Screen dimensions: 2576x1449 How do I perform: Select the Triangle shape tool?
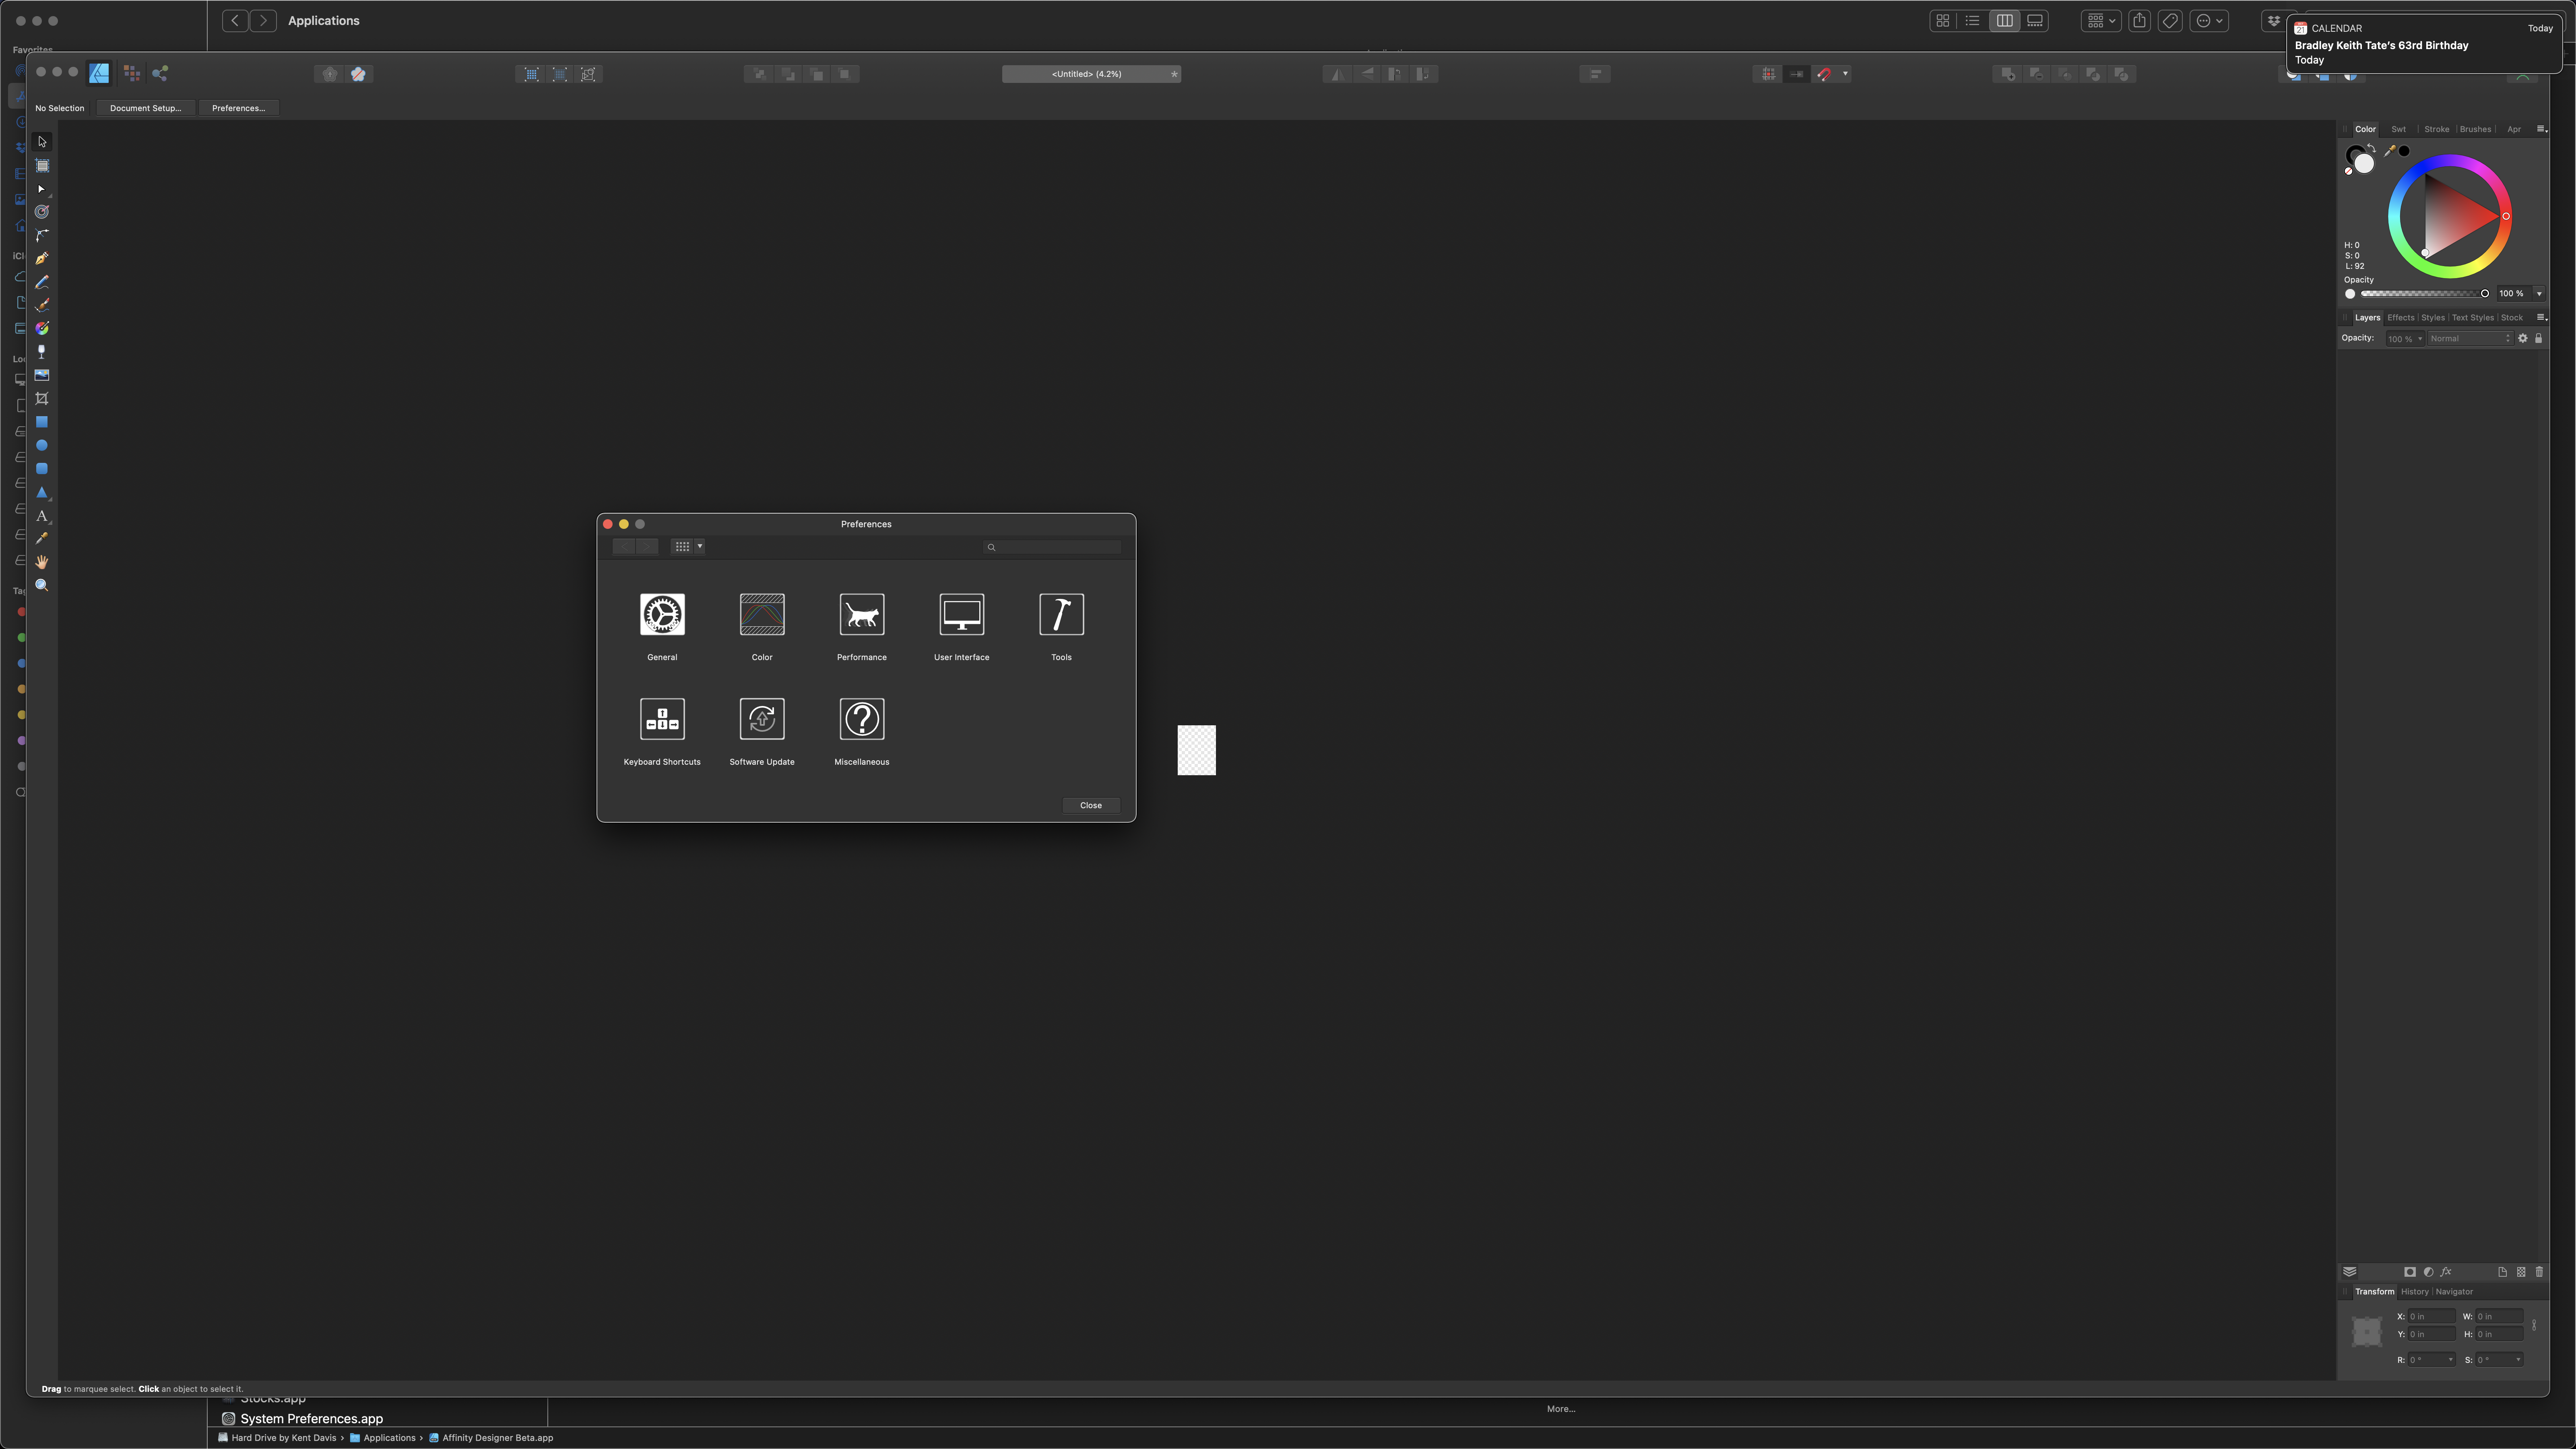42,492
